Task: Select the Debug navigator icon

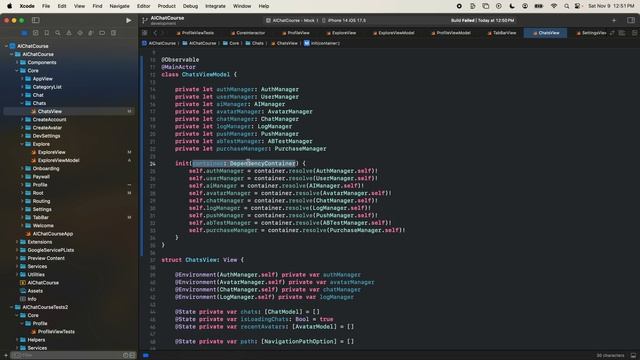Action: [91, 33]
